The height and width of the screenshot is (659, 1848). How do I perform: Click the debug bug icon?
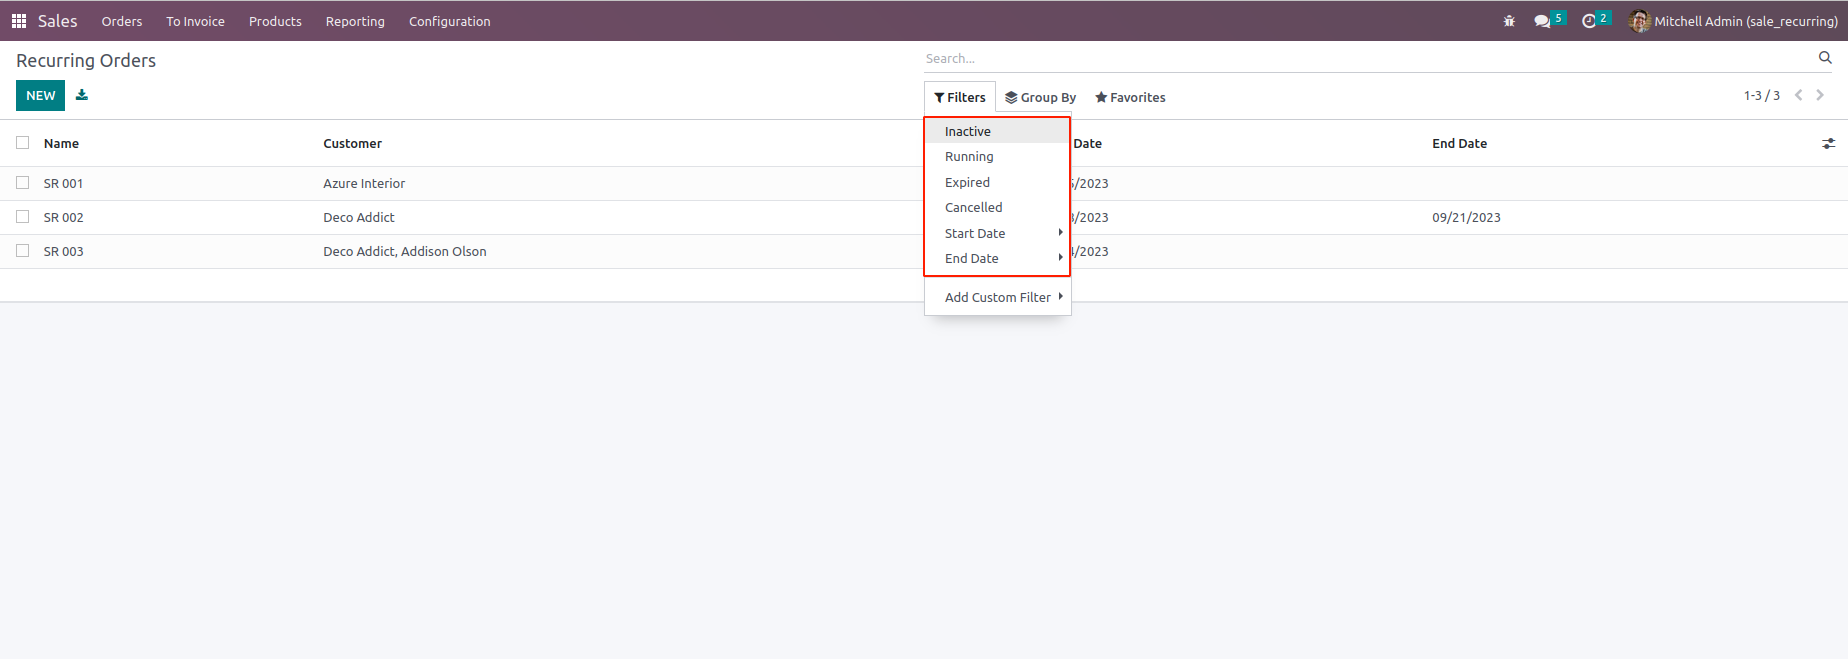click(x=1509, y=21)
